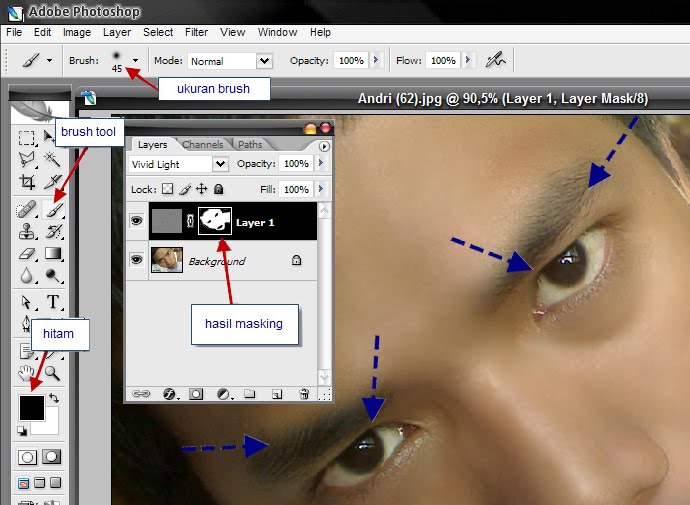Screen dimensions: 690x505
Task: Enable the airbrush option
Action: [x=495, y=60]
